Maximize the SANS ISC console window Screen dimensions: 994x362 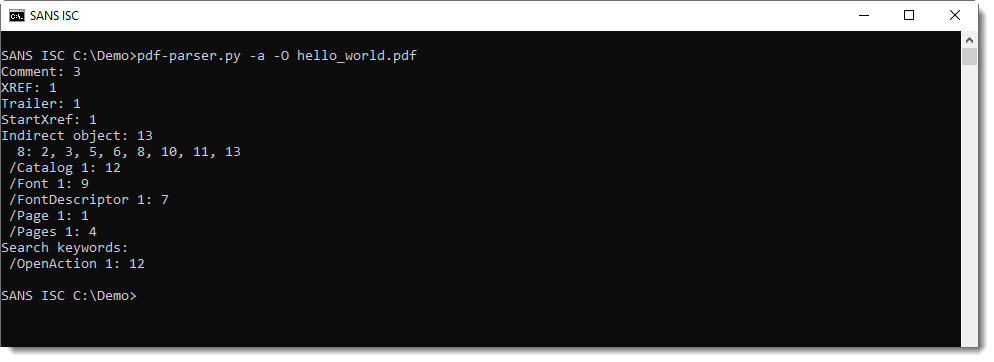908,16
